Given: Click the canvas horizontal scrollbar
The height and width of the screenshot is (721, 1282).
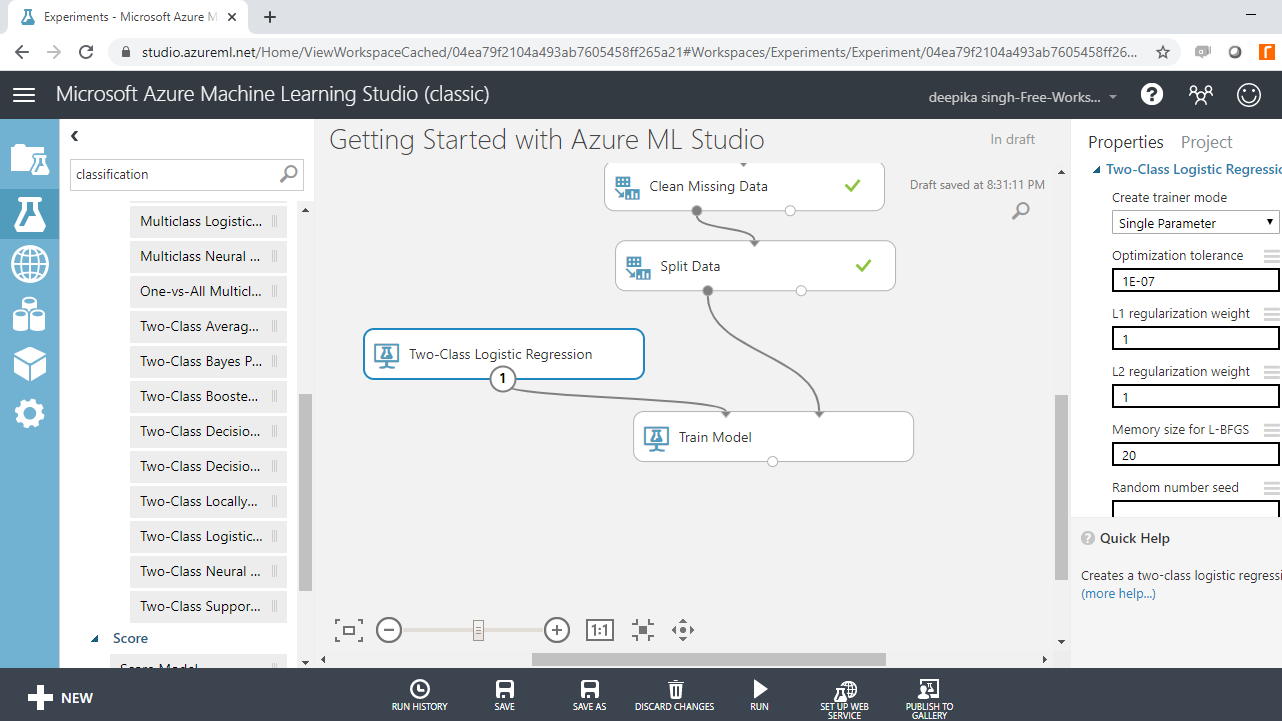Looking at the screenshot, I should pyautogui.click(x=709, y=659).
